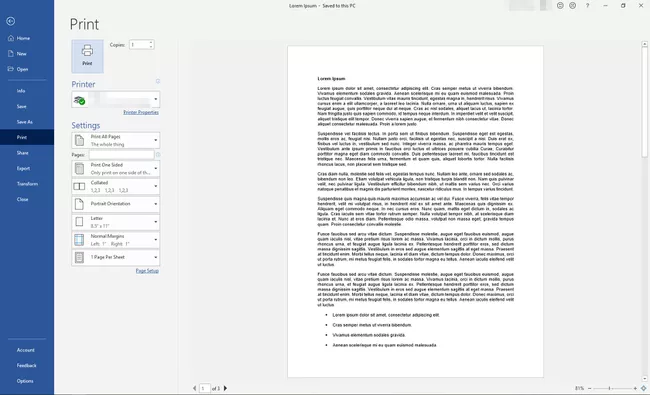The height and width of the screenshot is (395, 650).
Task: Click the 81% zoom level
Action: tap(579, 388)
